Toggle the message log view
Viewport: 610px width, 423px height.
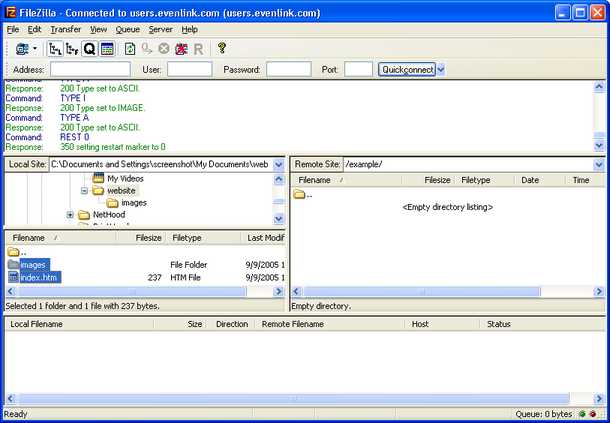(107, 49)
